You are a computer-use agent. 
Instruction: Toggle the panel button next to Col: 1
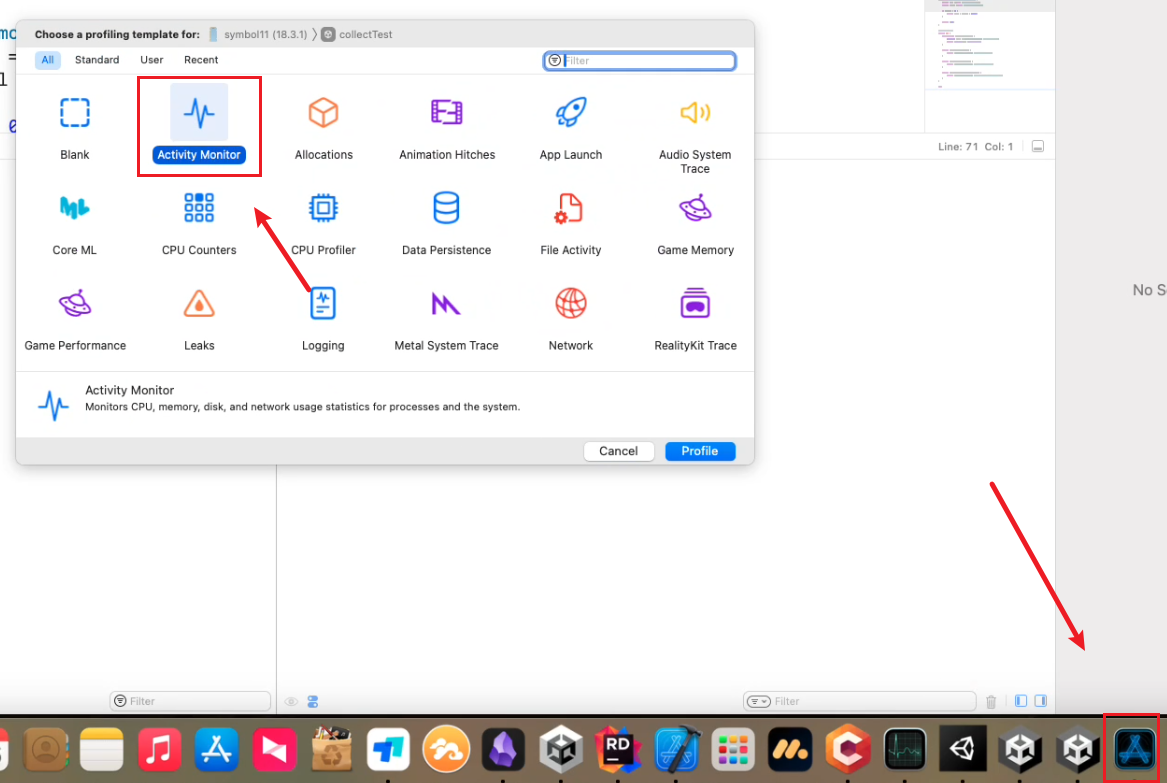(1037, 147)
